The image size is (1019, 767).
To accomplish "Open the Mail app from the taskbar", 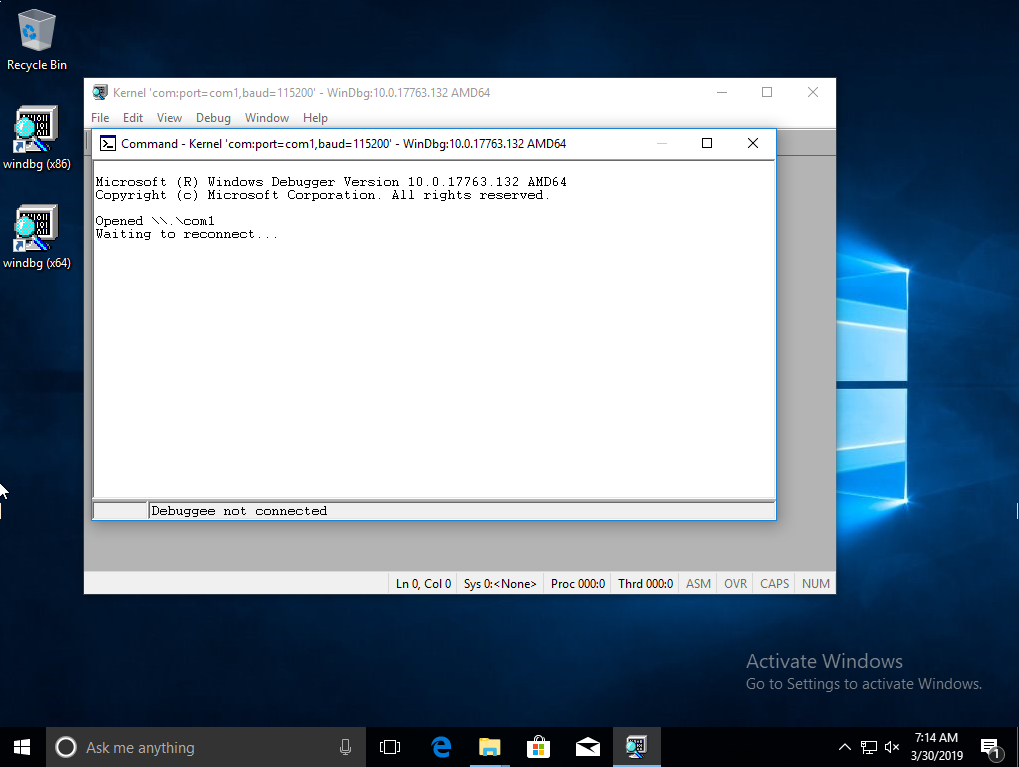I will (x=587, y=747).
